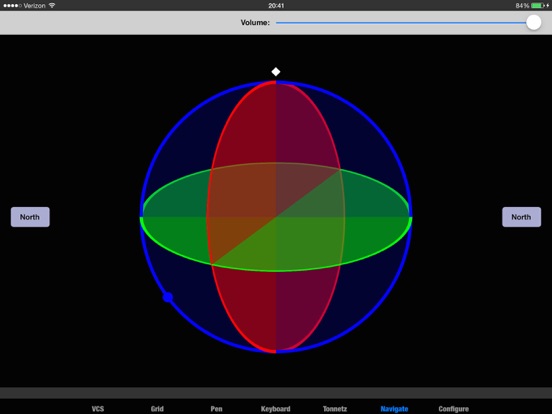Click the Volume slider knob

click(x=534, y=23)
